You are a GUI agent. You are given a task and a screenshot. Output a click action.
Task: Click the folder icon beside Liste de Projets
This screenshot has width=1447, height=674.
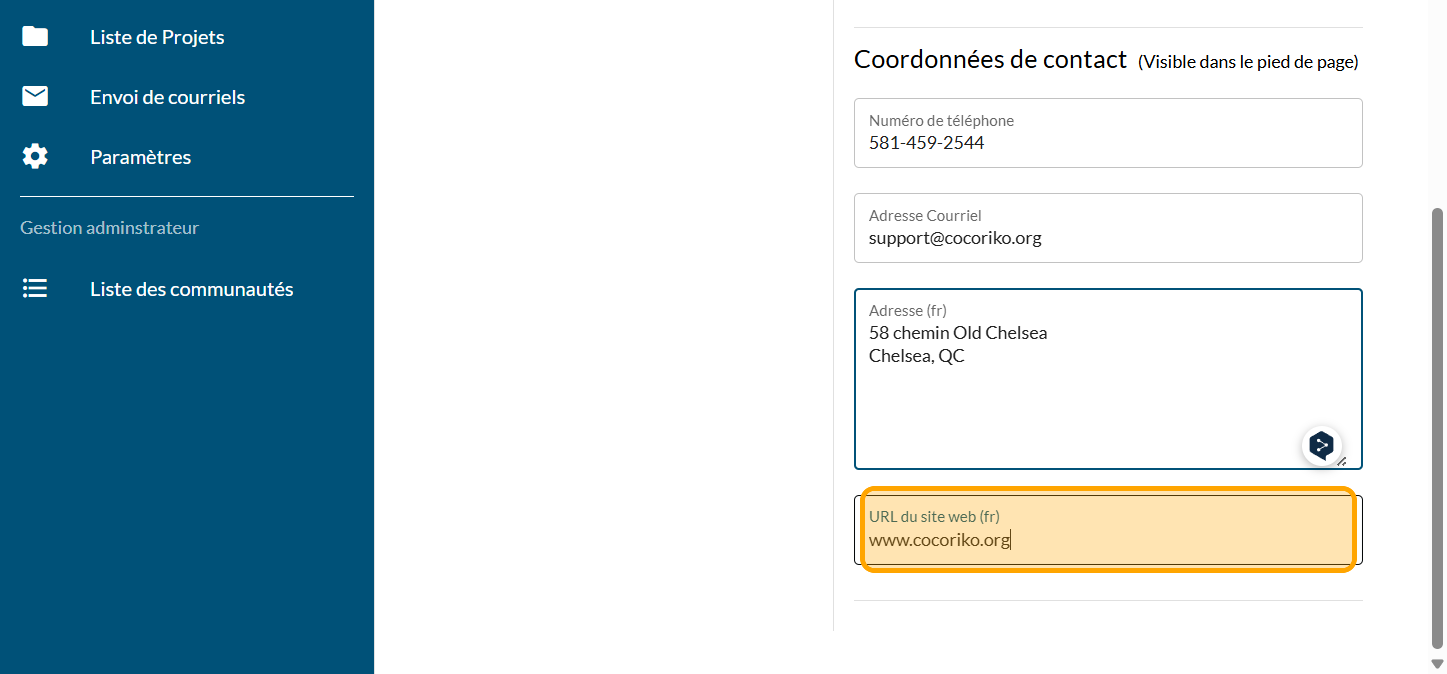tap(35, 37)
